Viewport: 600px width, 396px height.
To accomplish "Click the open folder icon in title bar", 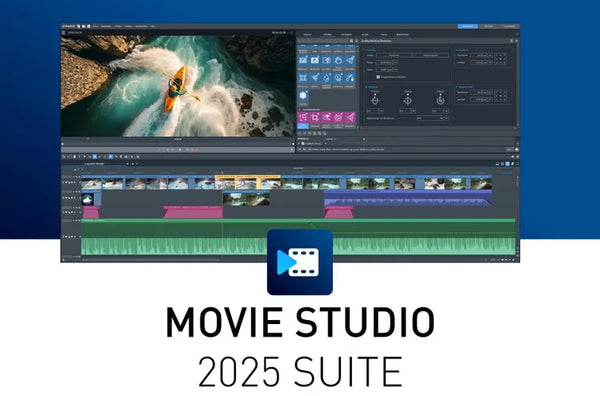I will click(84, 26).
